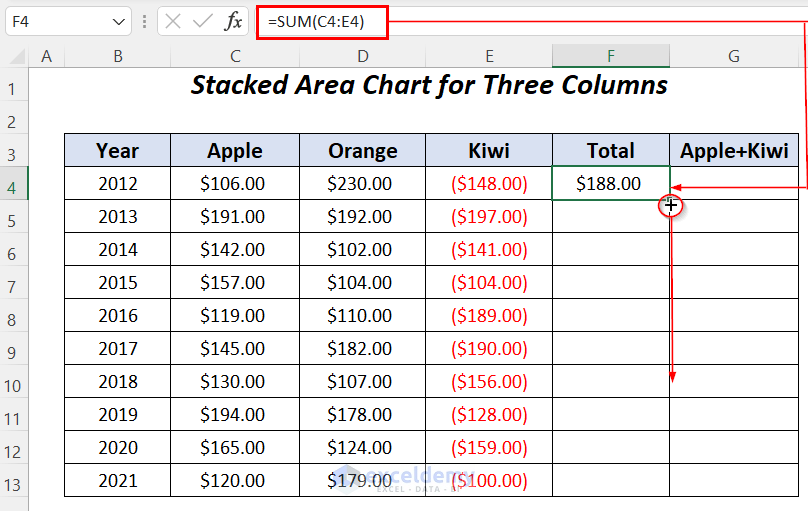Open the Name Box dropdown arrow
This screenshot has width=808, height=511.
[119, 21]
